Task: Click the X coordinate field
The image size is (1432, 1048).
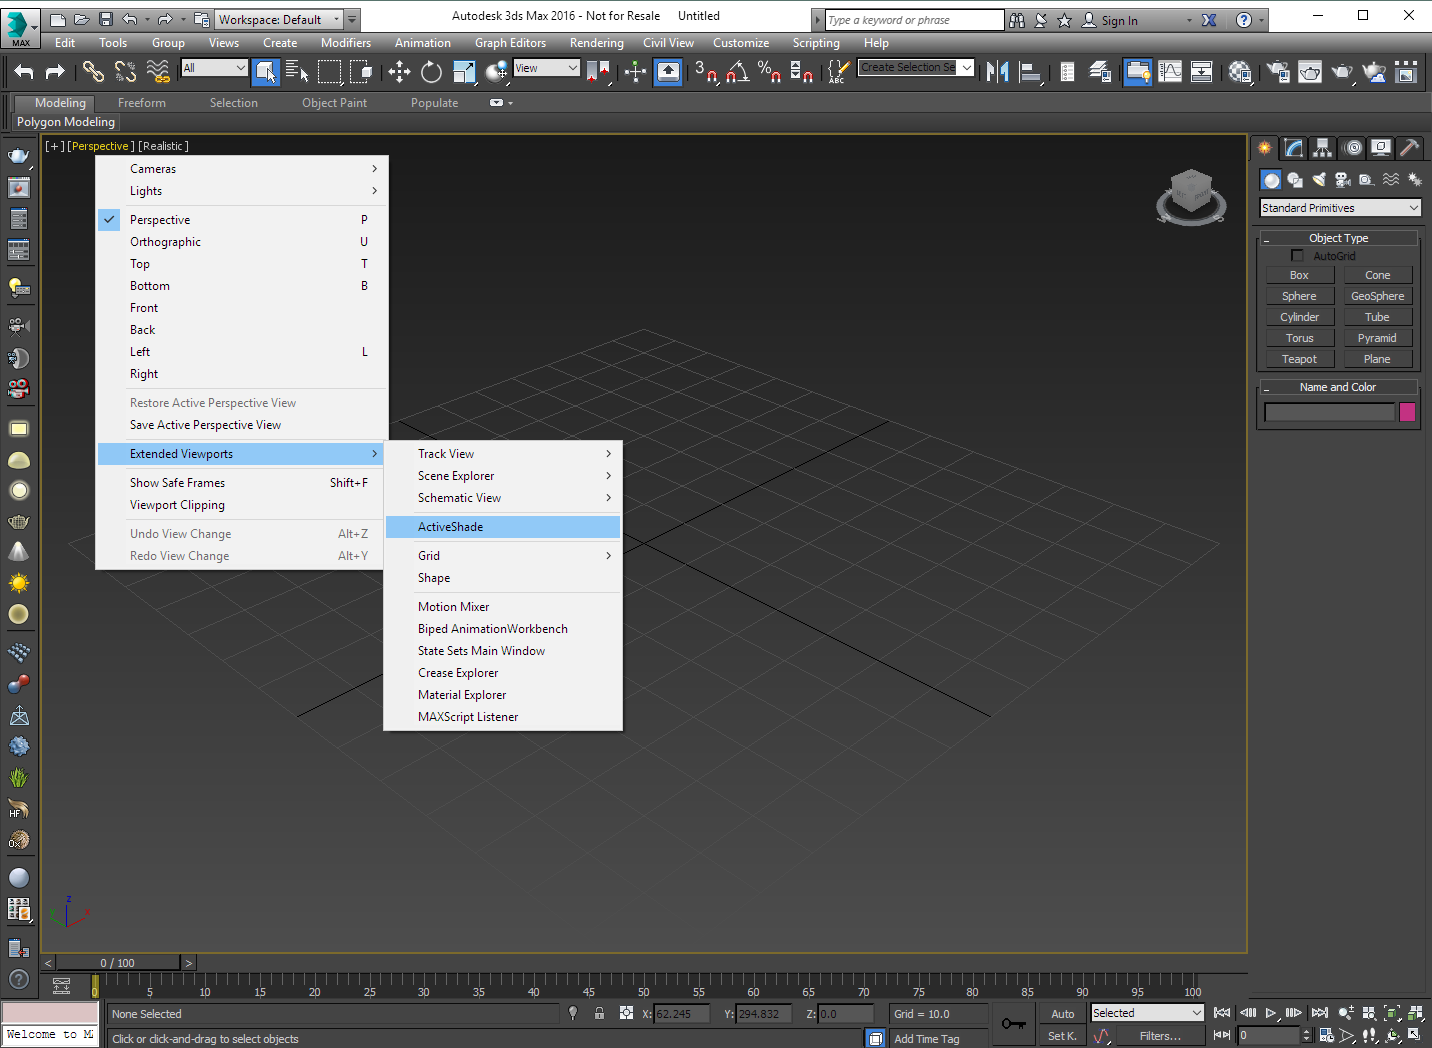Action: click(x=681, y=1014)
